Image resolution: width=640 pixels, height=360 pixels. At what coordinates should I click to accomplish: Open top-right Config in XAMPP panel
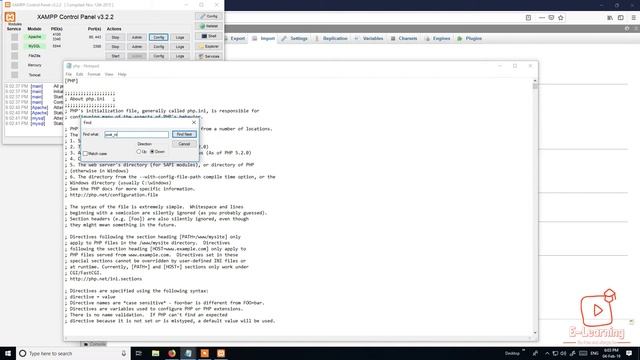pyautogui.click(x=209, y=16)
